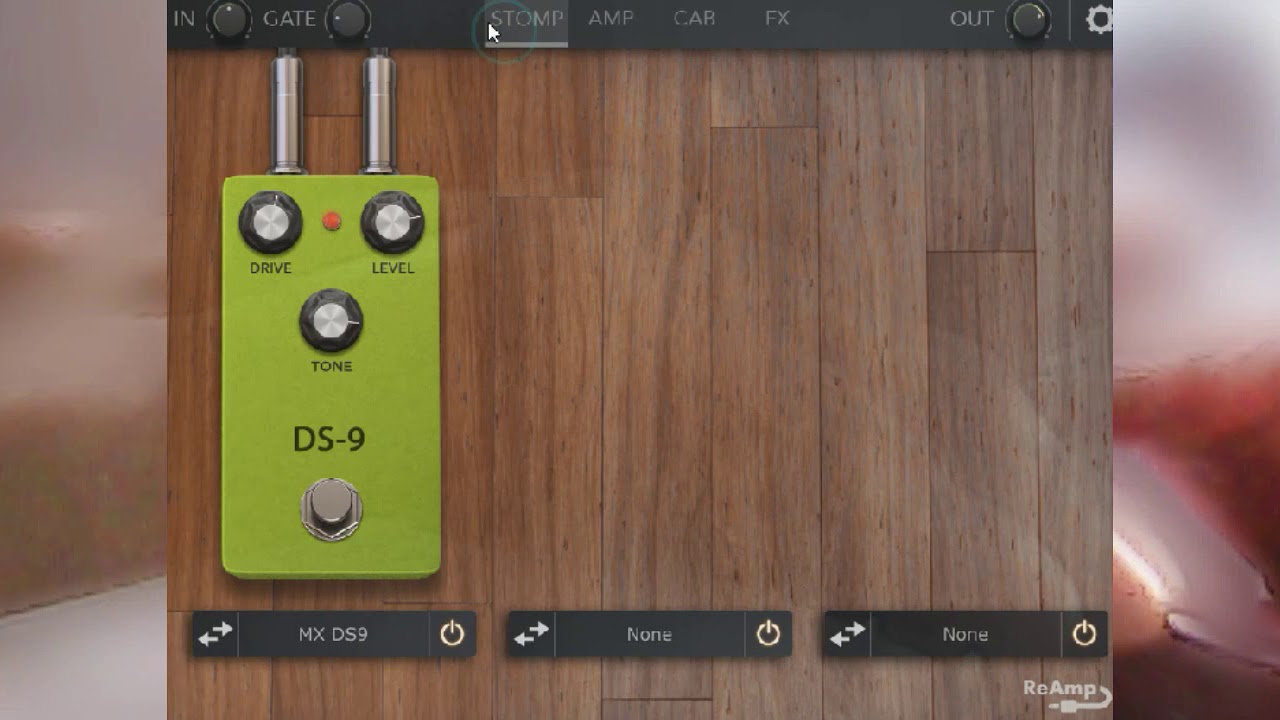Switch to the AMP tab
This screenshot has height=720, width=1280.
click(610, 19)
